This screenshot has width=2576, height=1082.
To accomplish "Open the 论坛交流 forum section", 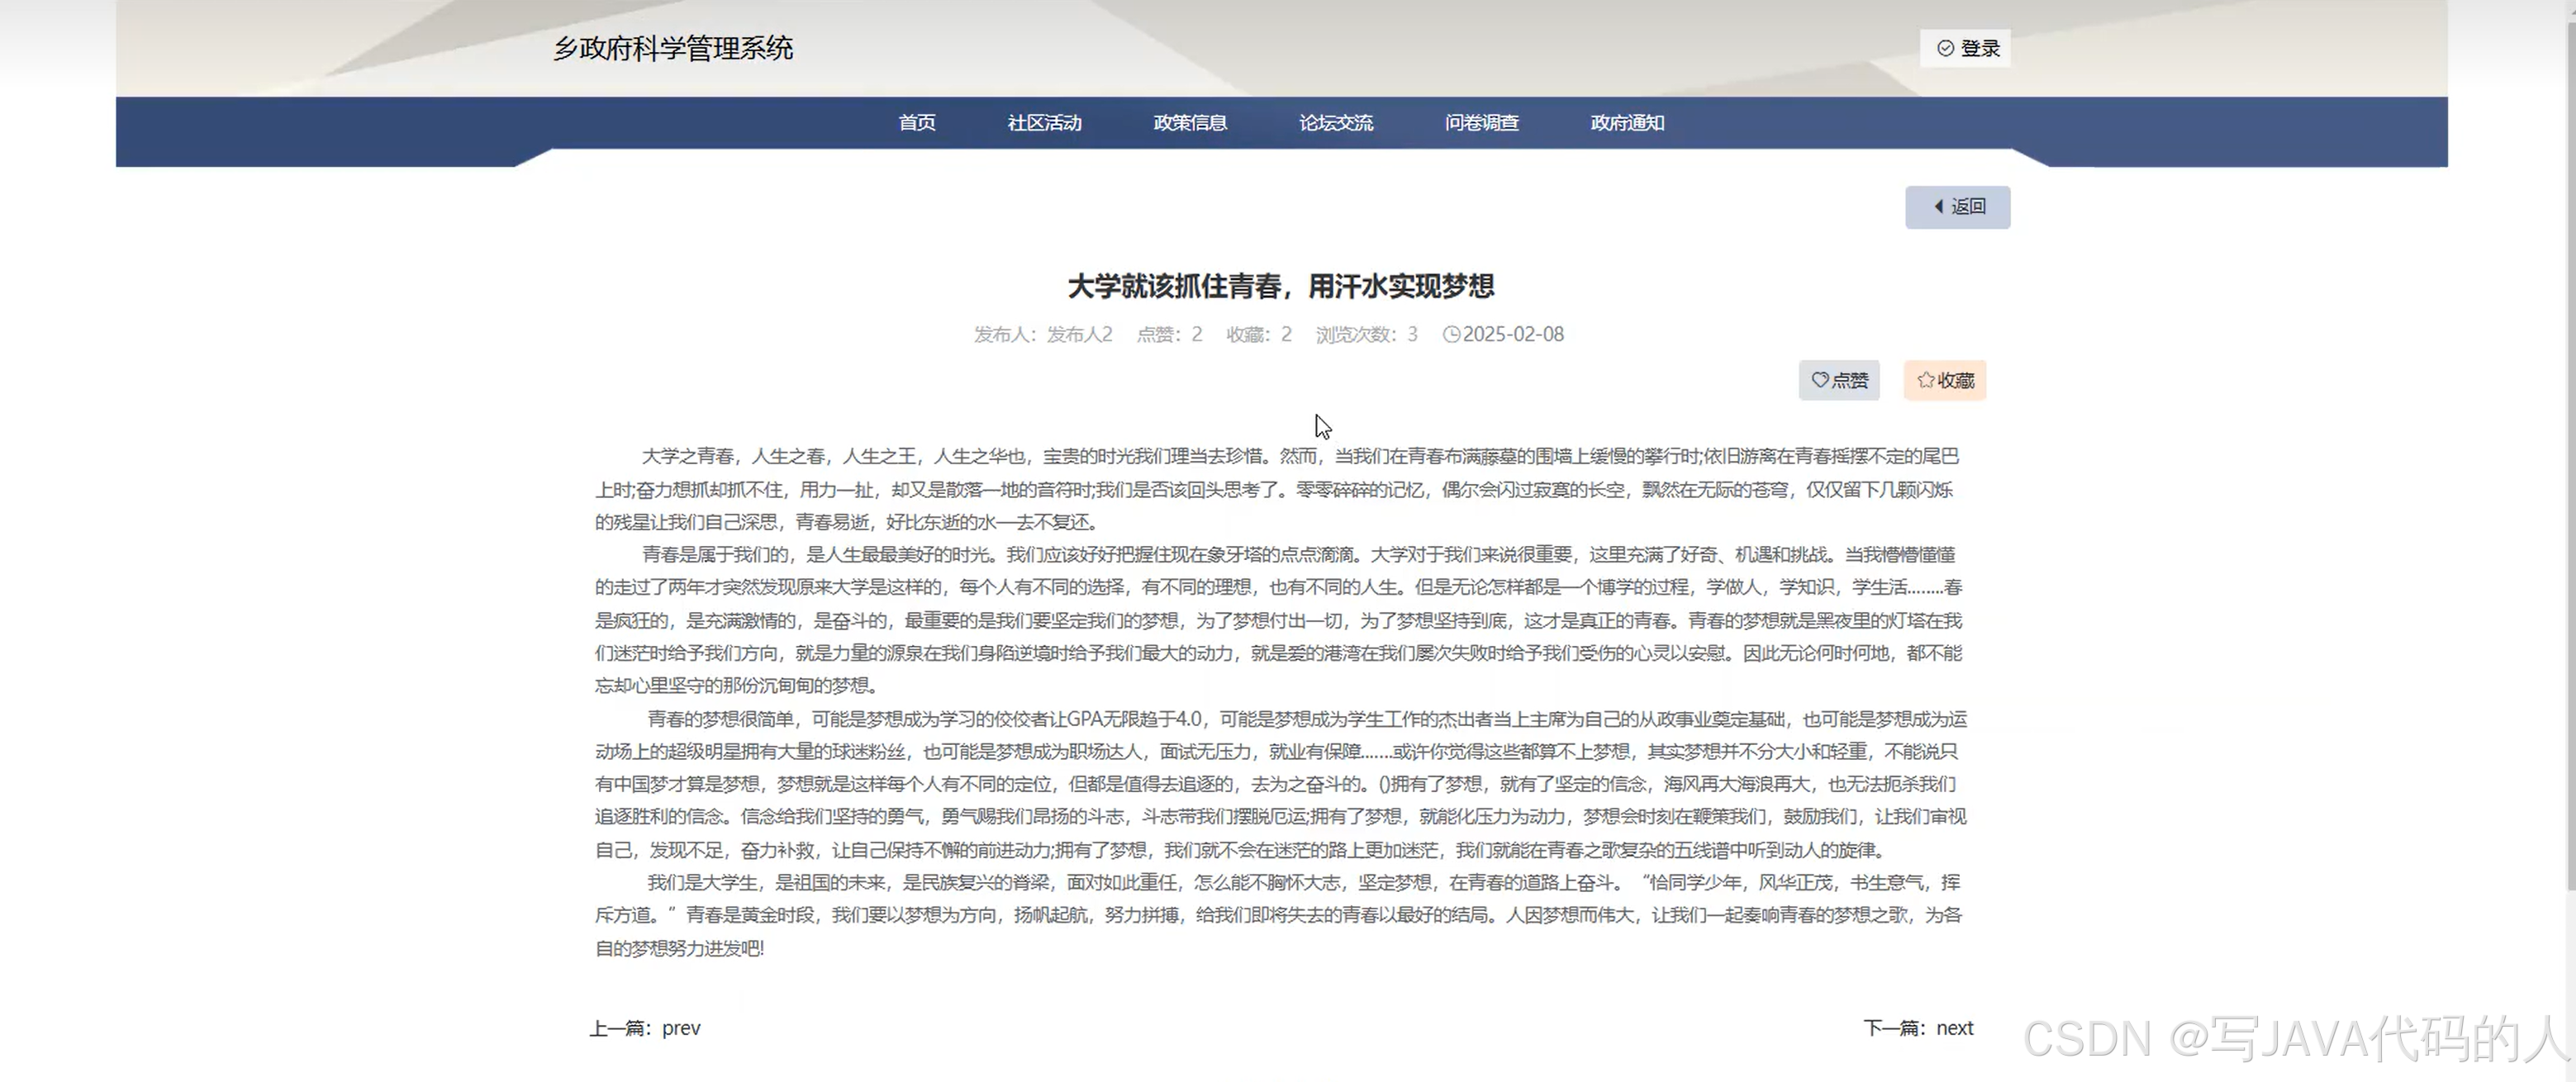I will click(1335, 122).
